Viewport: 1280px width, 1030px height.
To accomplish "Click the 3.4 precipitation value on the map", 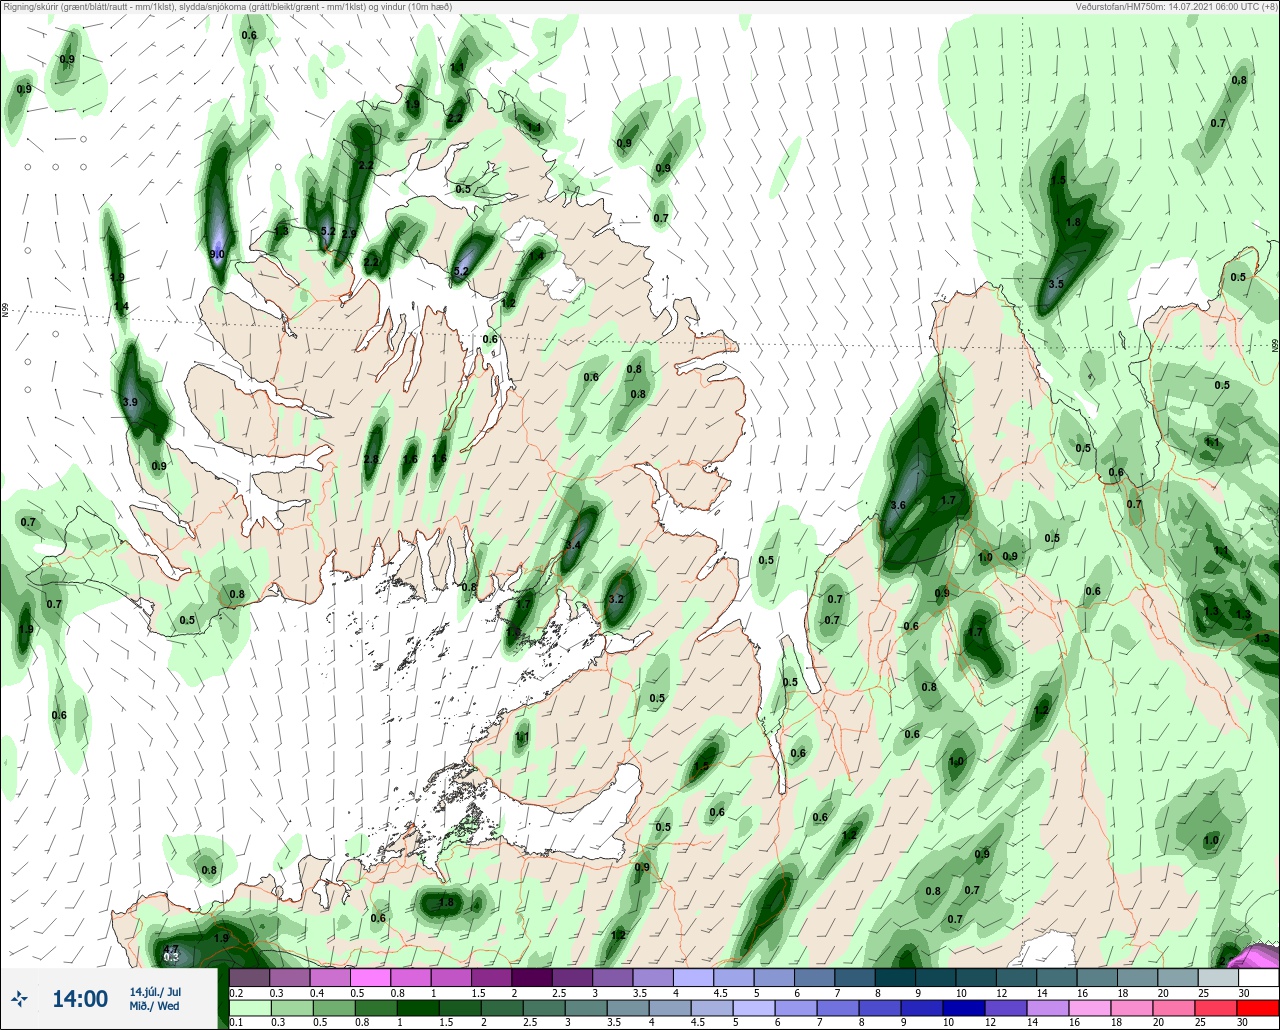I will 573,545.
